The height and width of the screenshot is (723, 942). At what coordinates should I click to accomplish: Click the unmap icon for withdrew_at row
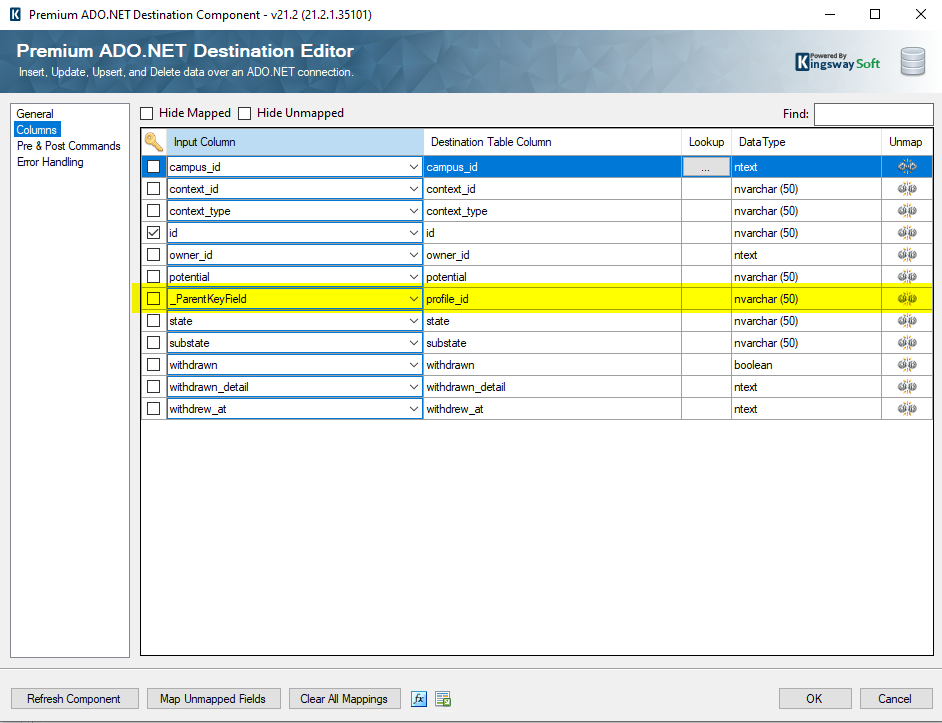point(907,409)
